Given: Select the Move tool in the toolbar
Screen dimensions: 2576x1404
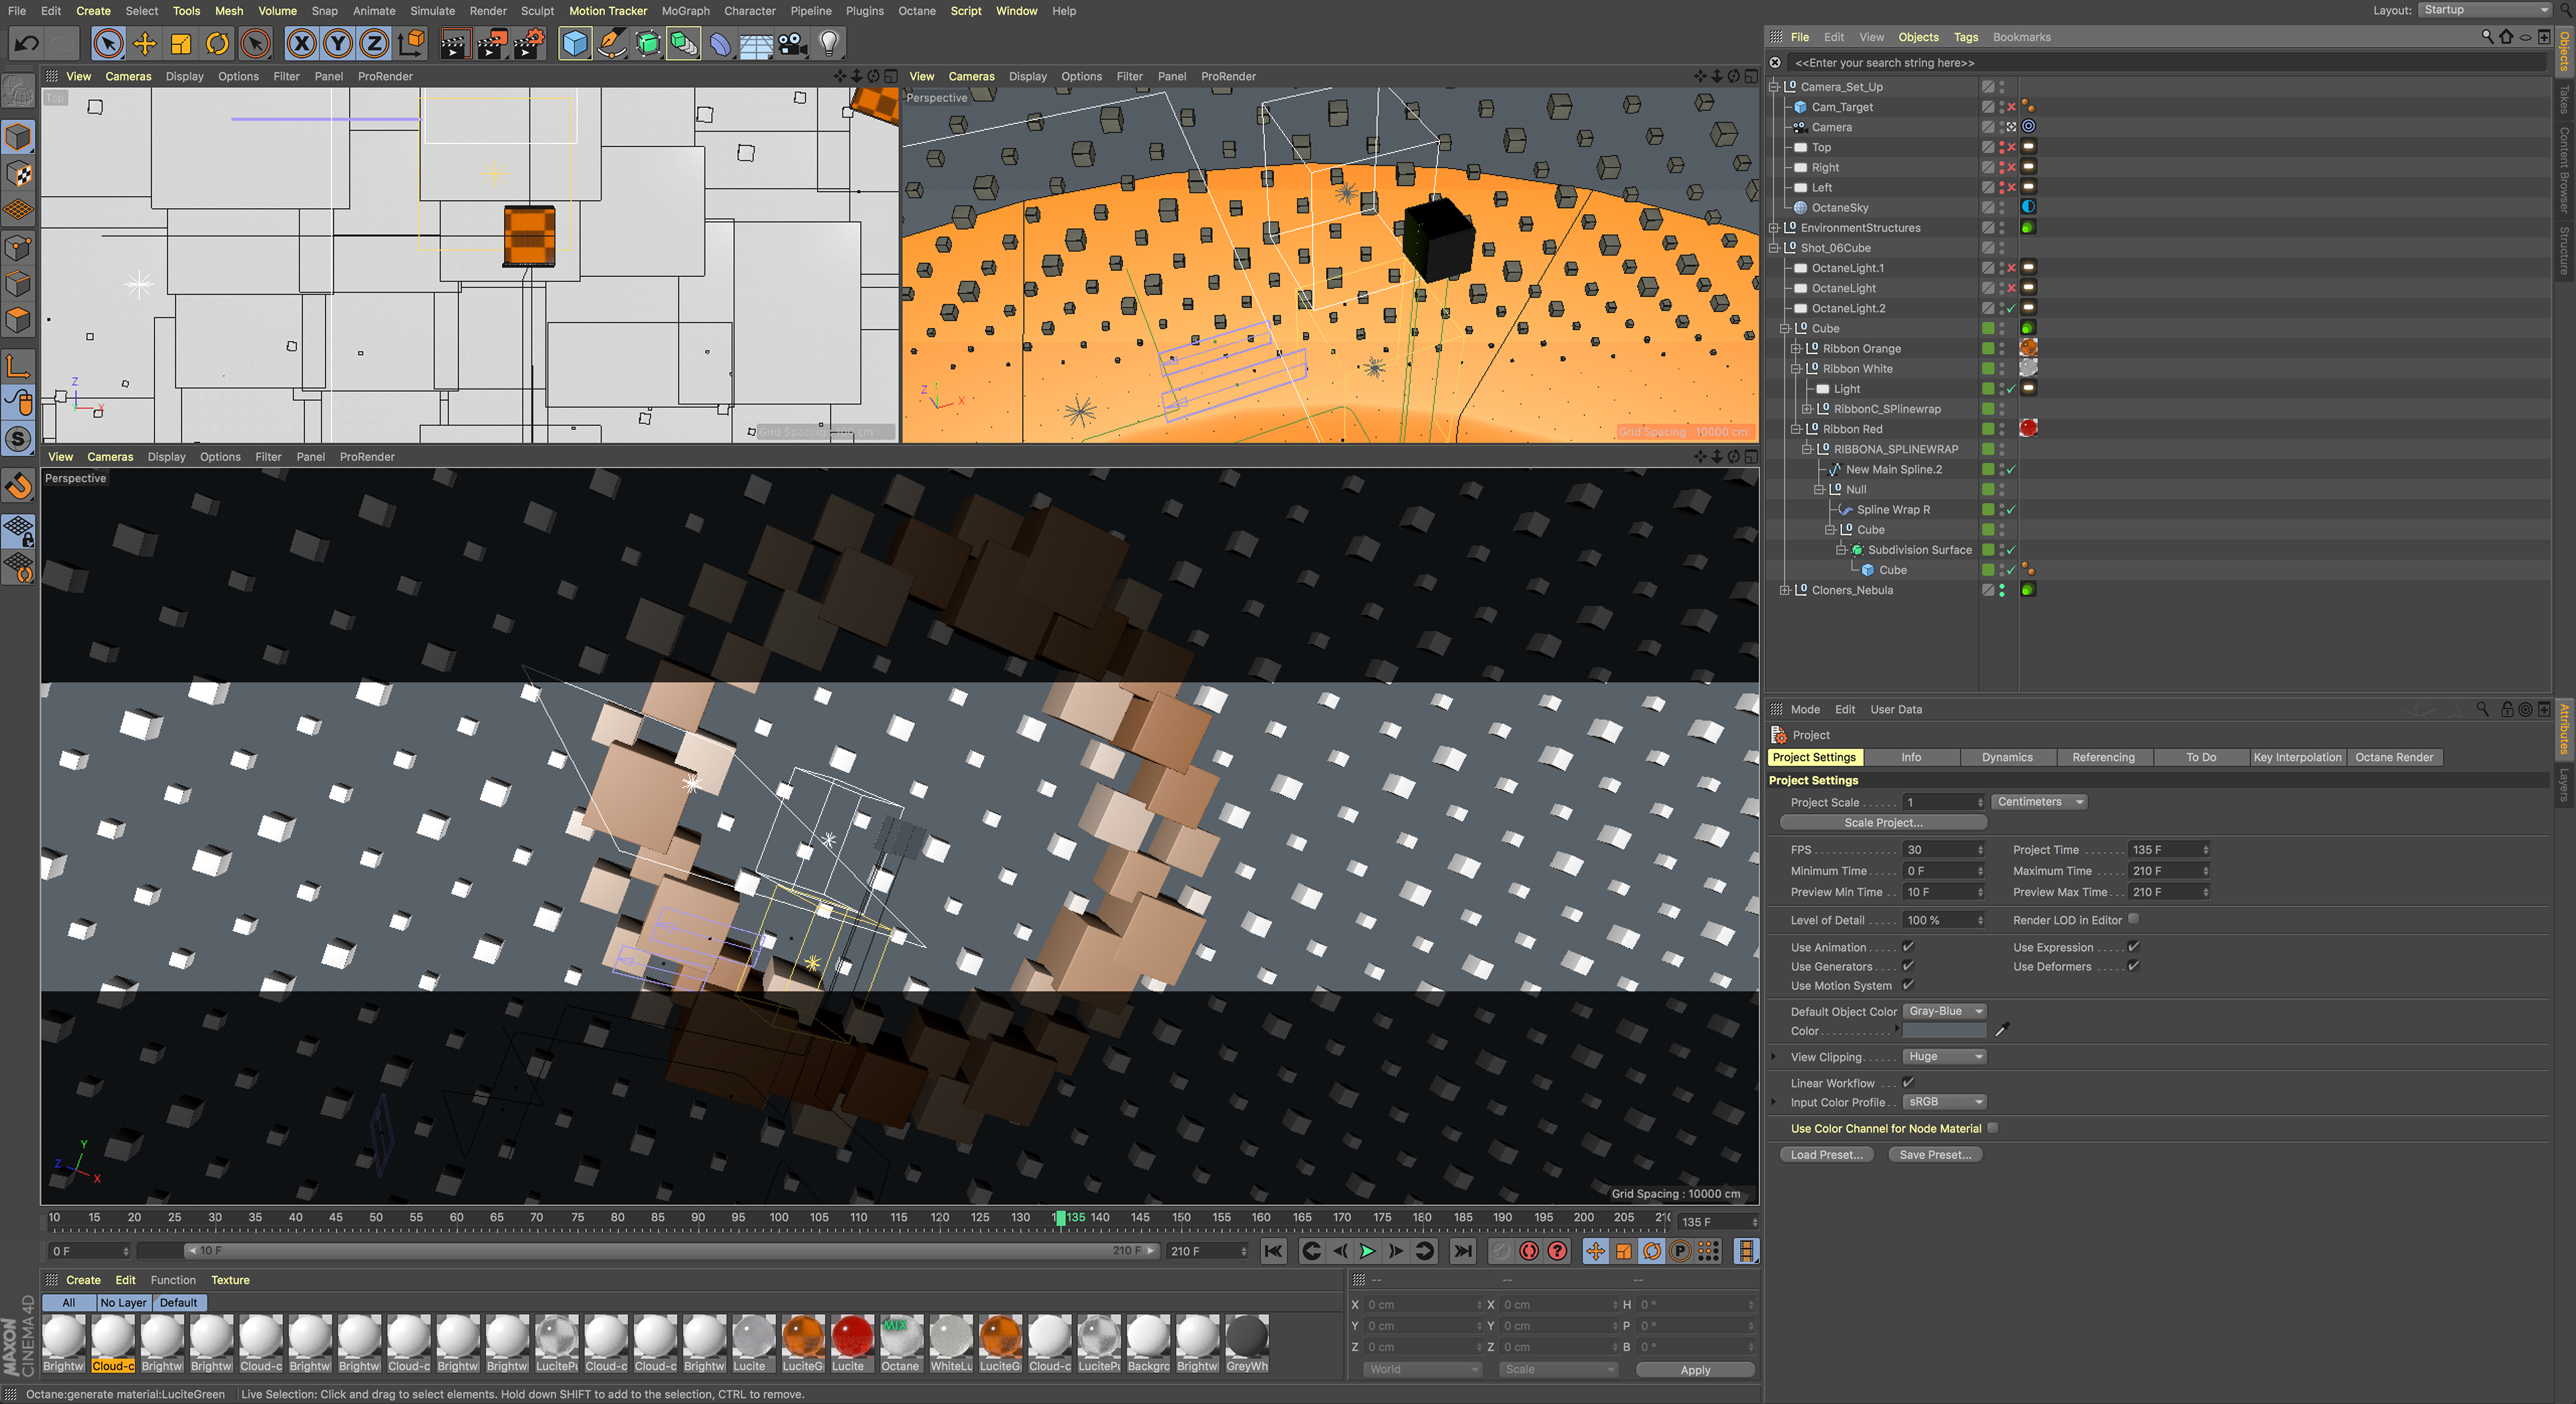Looking at the screenshot, I should (x=144, y=43).
